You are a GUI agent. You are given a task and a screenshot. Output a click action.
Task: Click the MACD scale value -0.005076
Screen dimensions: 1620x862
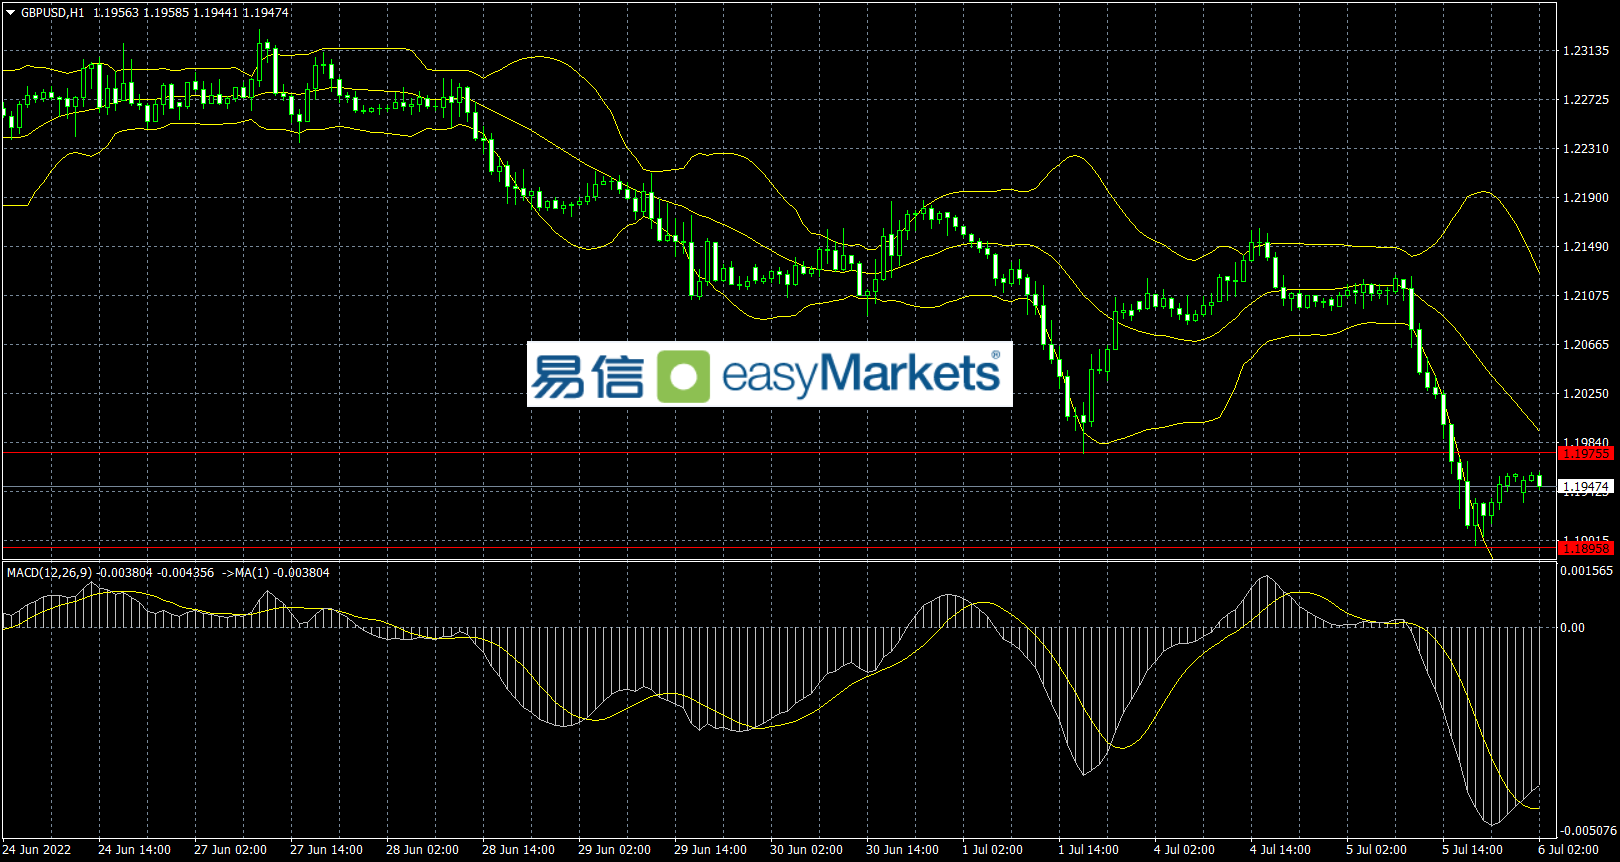(x=1589, y=831)
